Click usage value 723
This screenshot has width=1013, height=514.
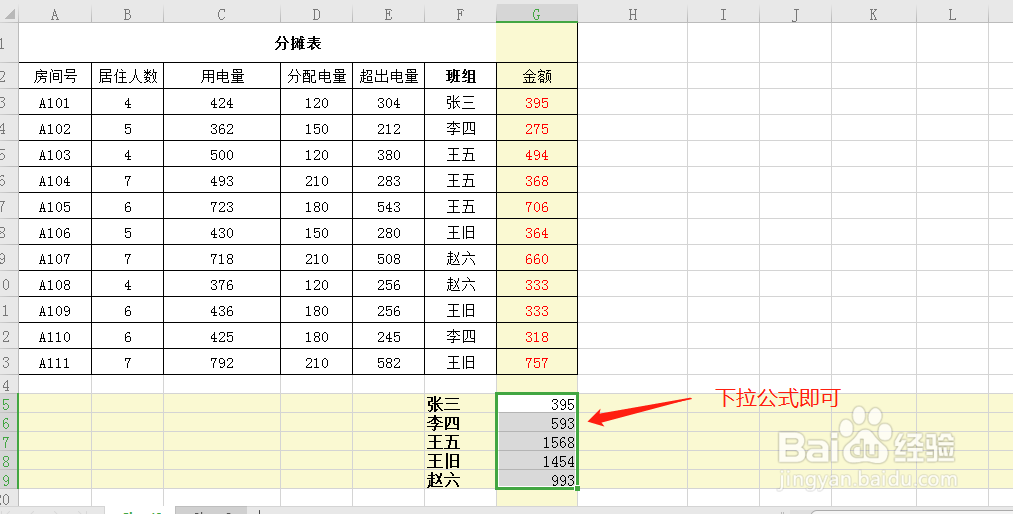222,207
